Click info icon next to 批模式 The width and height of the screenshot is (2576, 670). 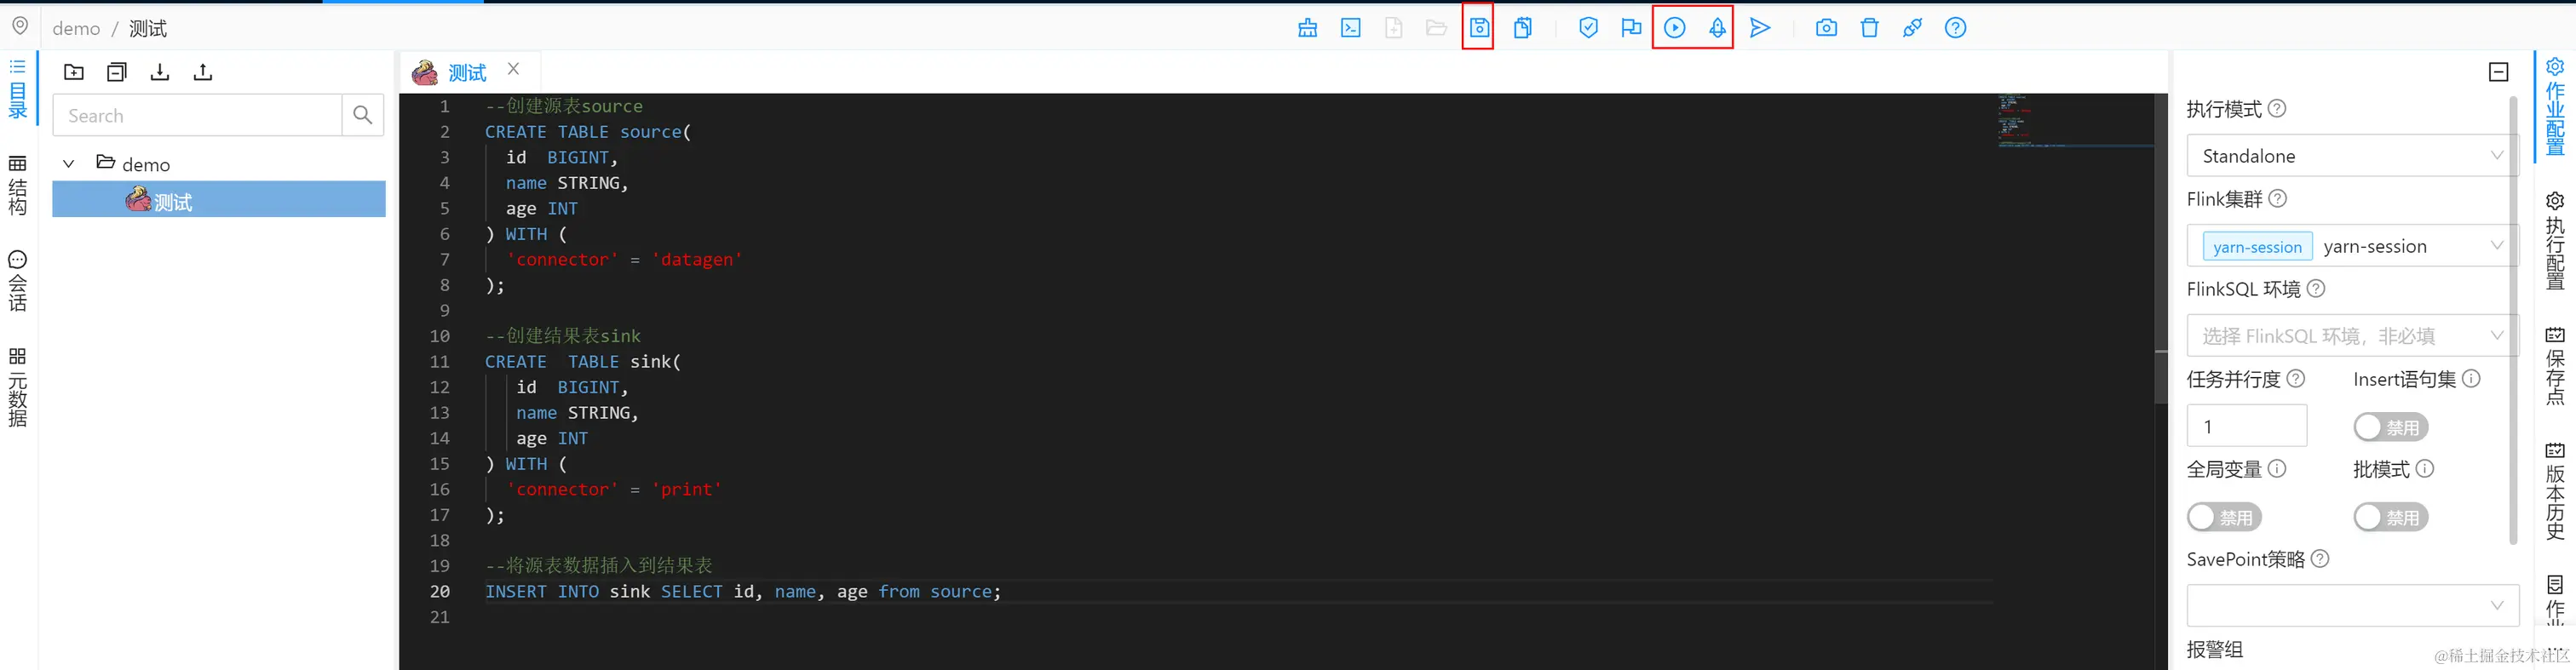[2425, 468]
